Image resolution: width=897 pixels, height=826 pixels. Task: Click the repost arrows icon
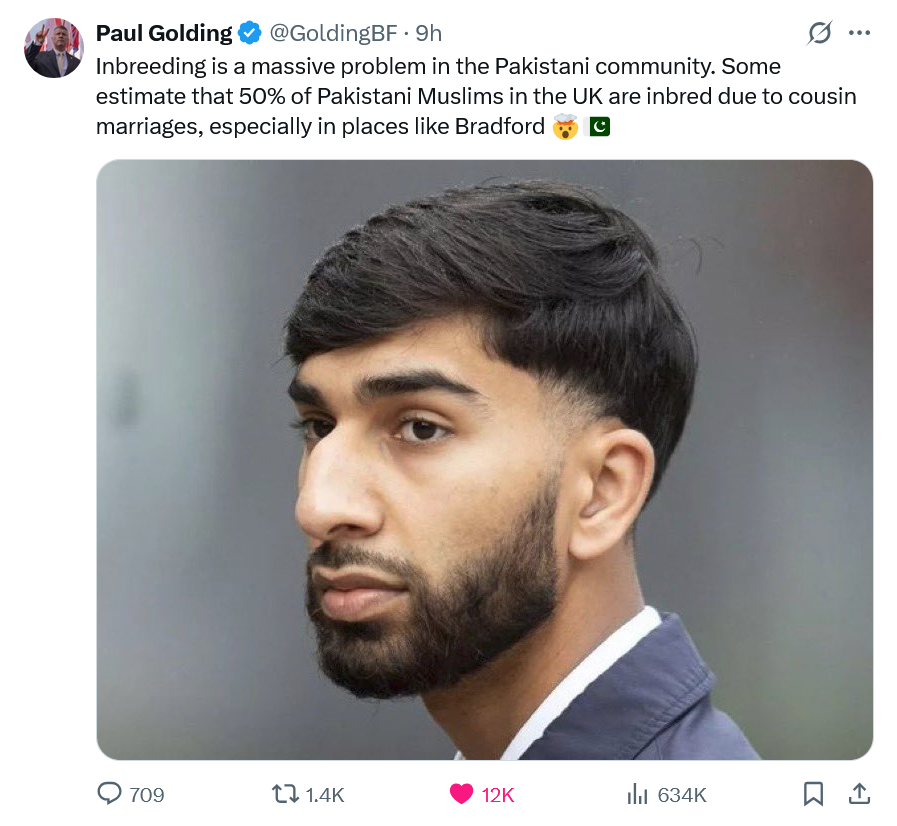(x=284, y=794)
